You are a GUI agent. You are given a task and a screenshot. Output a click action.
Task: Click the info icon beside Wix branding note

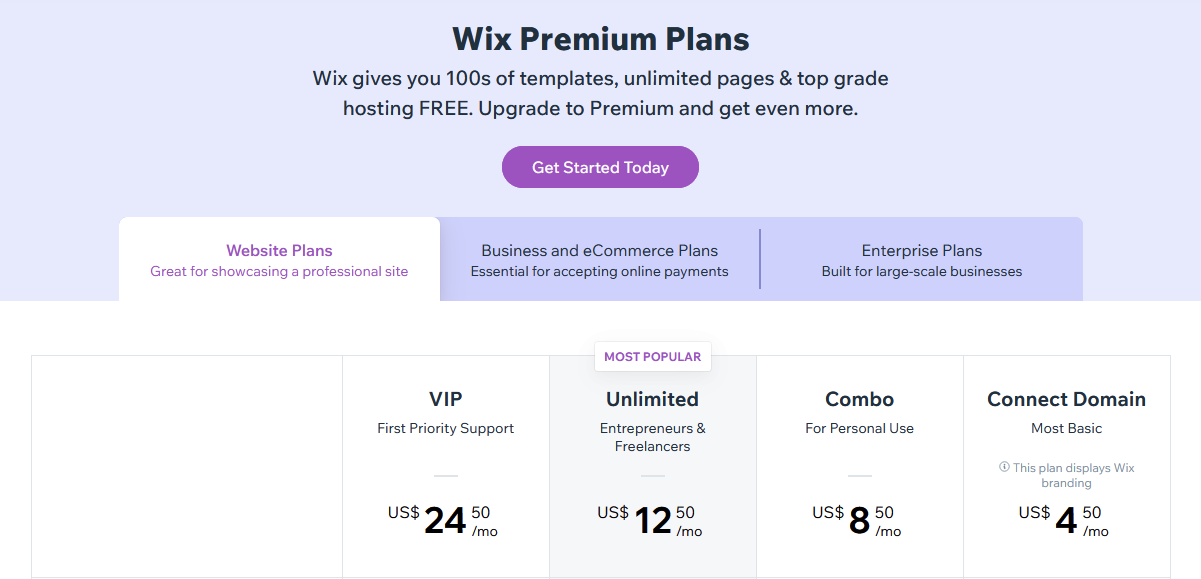coord(1004,467)
